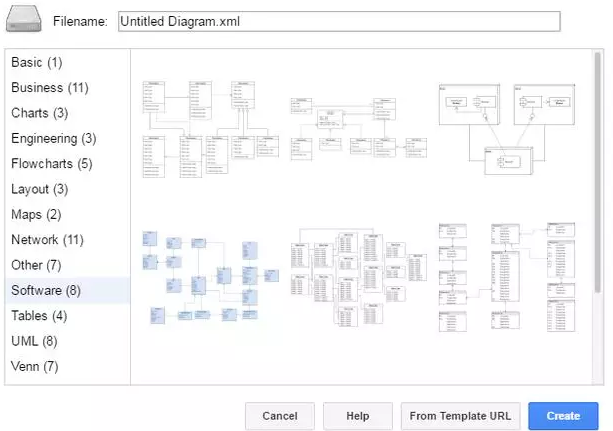Open the Venn (7) category
613x431 pixels.
click(35, 366)
